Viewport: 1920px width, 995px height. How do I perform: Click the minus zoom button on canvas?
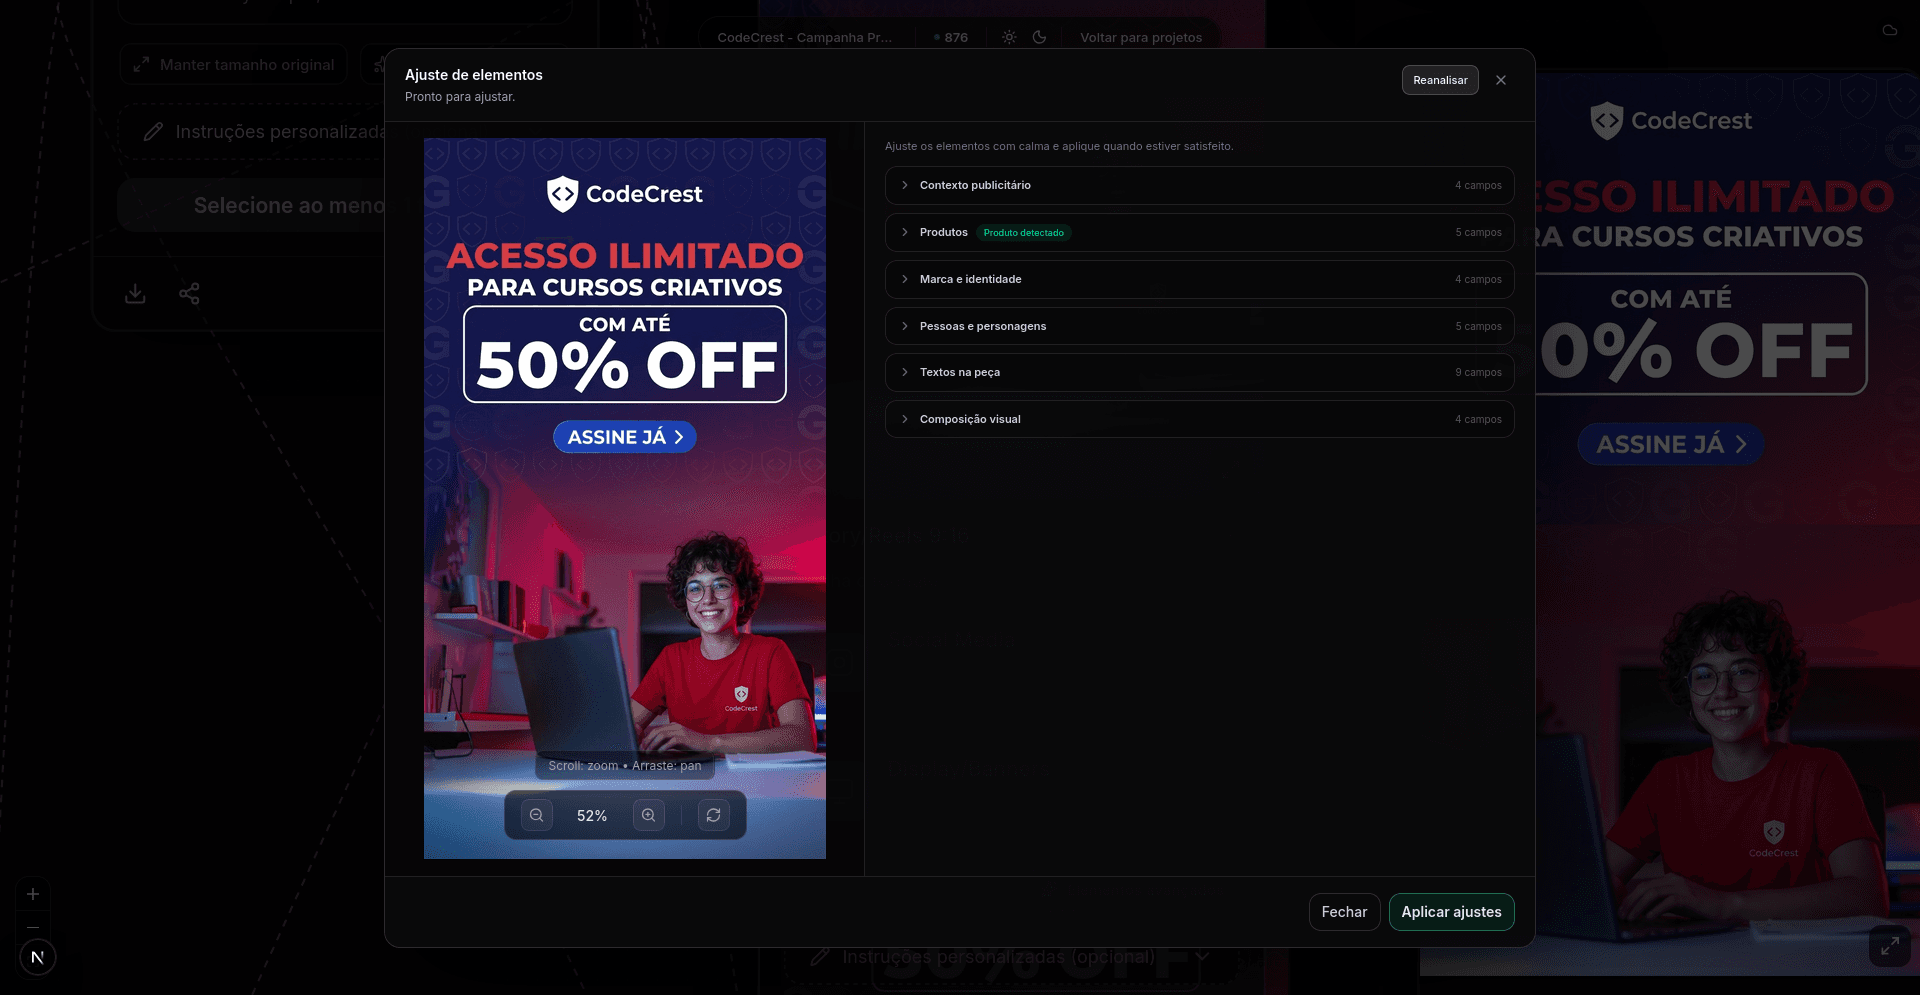tap(33, 926)
